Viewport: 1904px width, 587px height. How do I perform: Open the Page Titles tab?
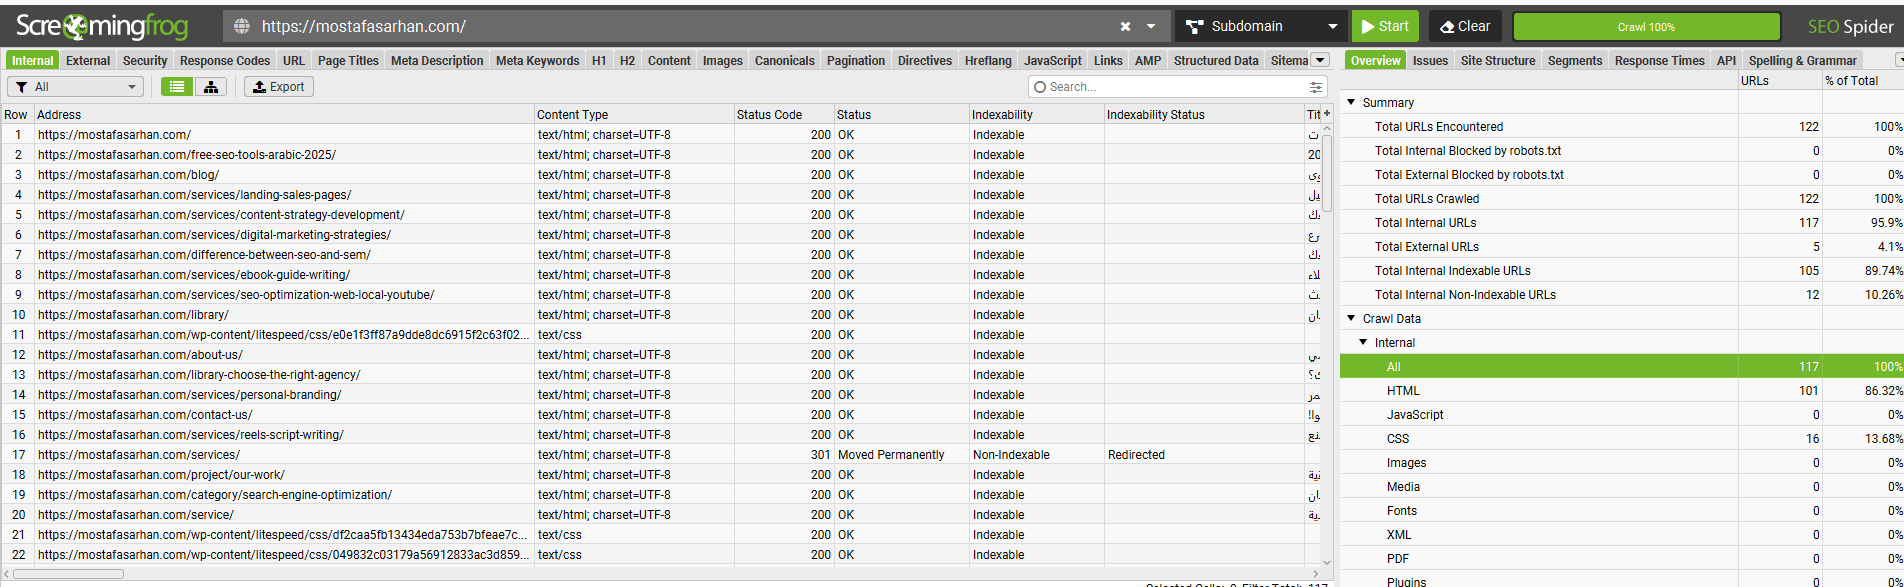pyautogui.click(x=348, y=61)
